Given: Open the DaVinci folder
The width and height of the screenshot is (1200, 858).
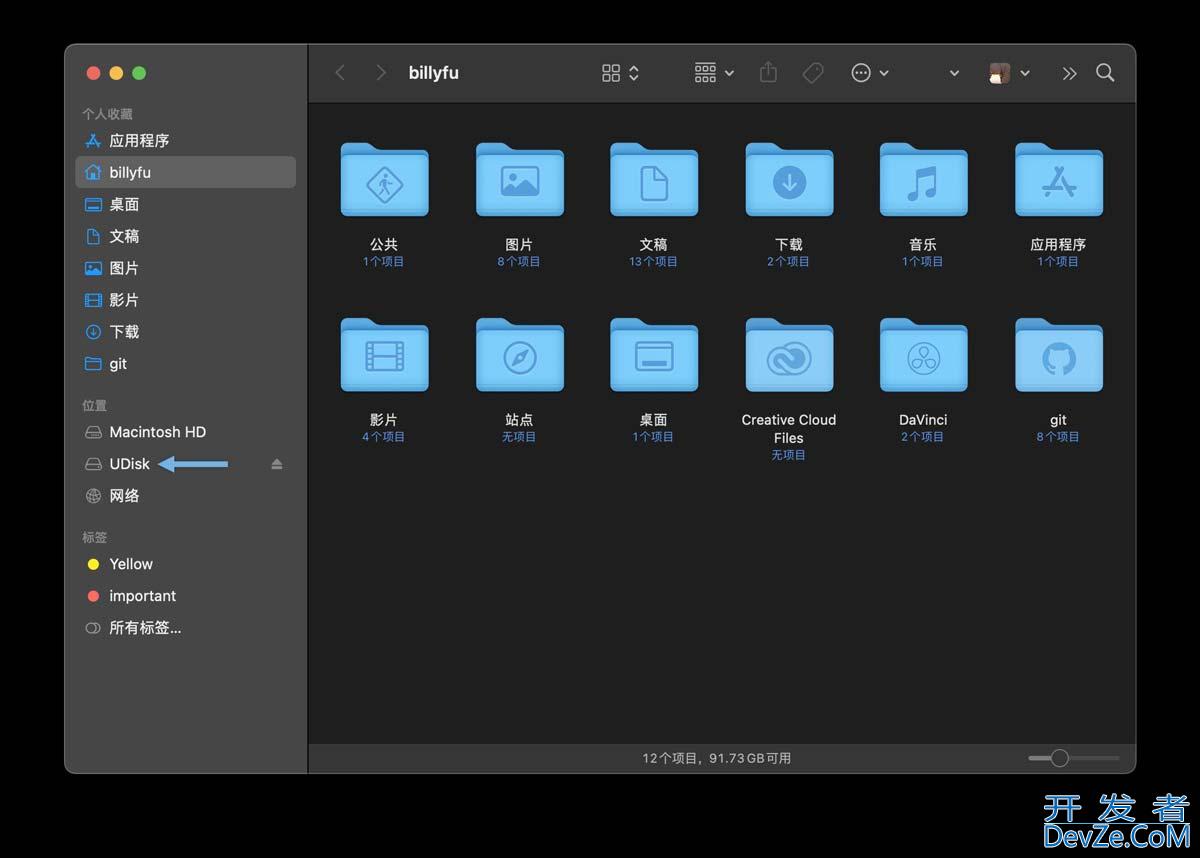Looking at the screenshot, I should pos(923,355).
